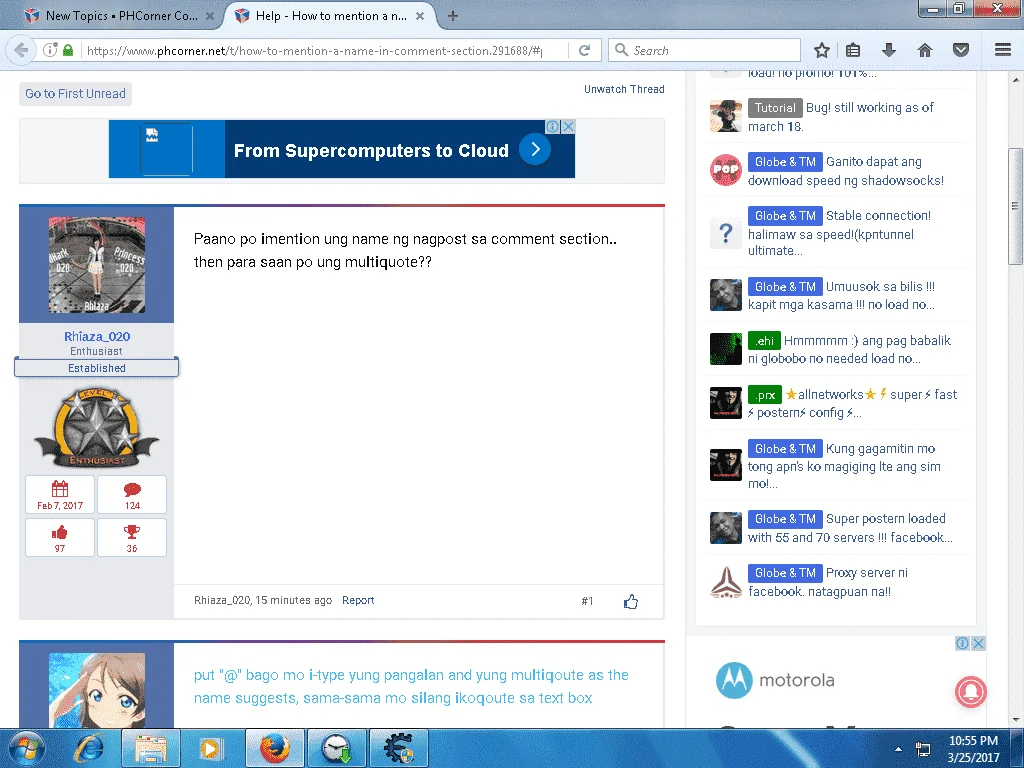The height and width of the screenshot is (768, 1024).
Task: Close the Help - How to mention tab
Action: click(x=420, y=16)
